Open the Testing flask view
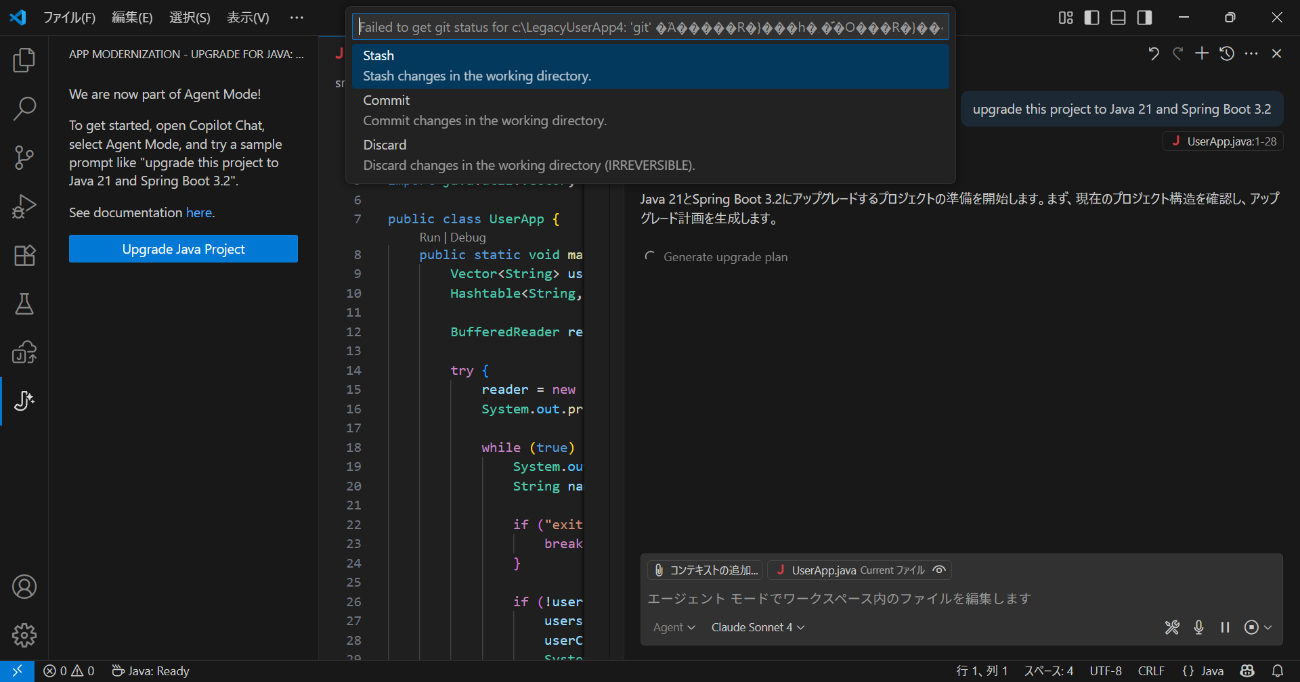1300x682 pixels. coord(24,303)
